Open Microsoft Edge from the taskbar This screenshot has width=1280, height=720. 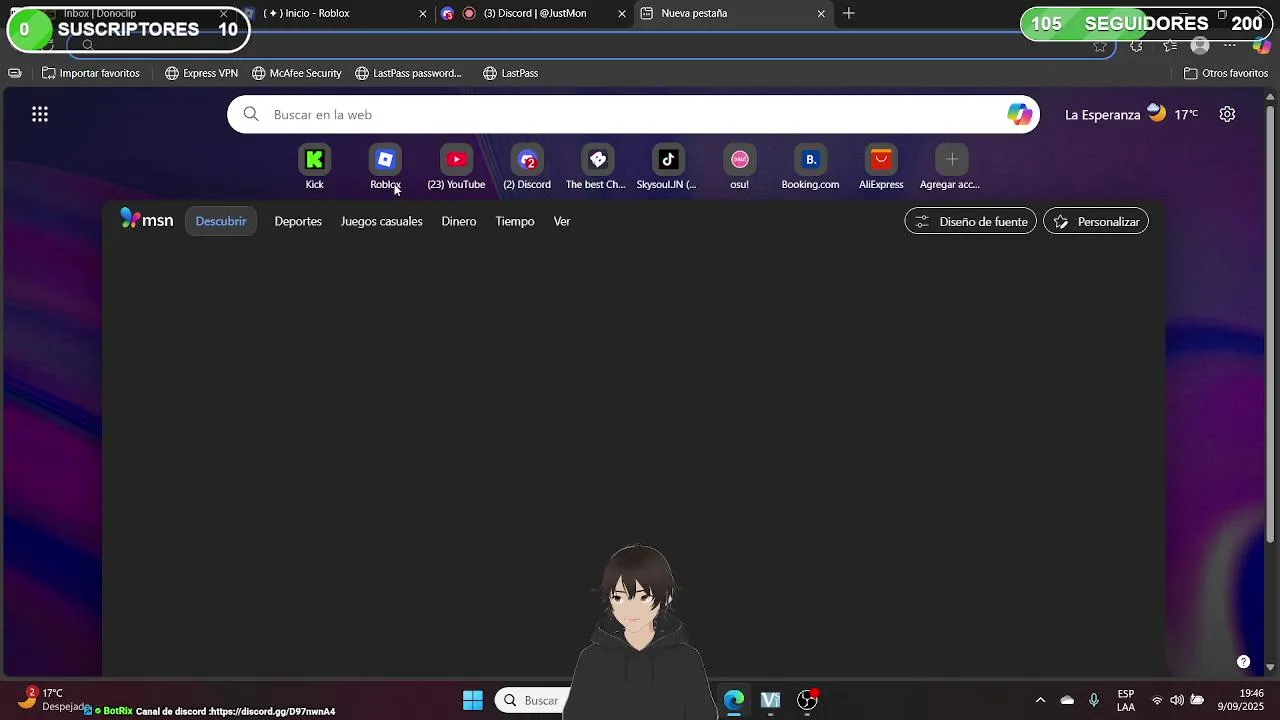(734, 700)
